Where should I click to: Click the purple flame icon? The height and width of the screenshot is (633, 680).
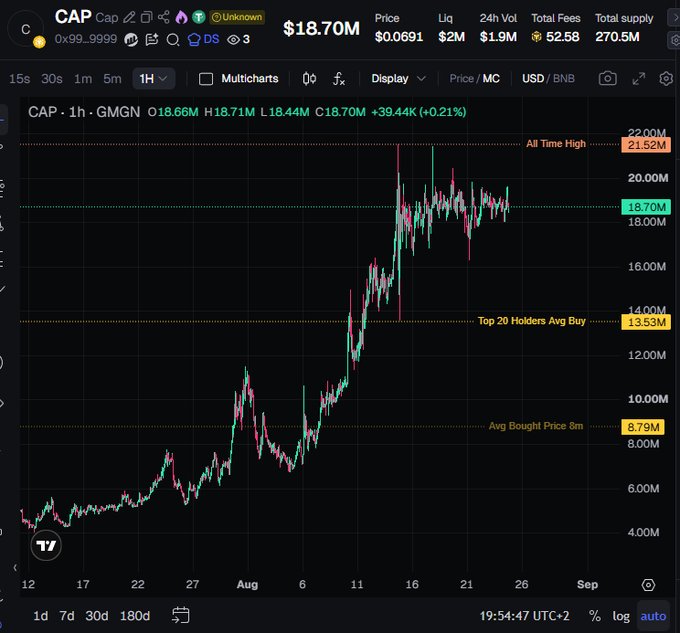point(181,17)
